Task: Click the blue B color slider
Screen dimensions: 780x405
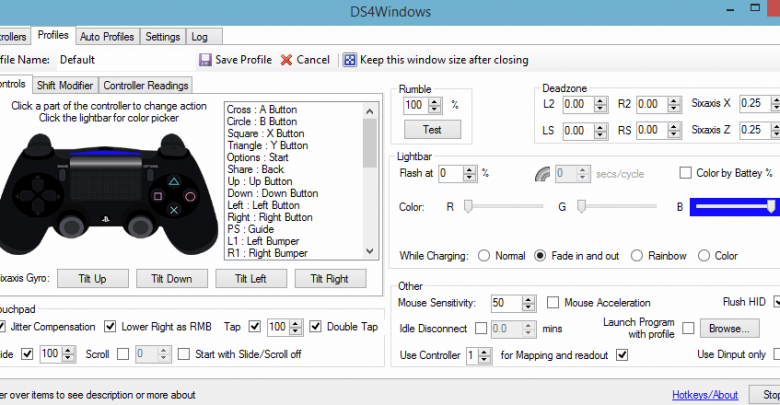Action: (x=735, y=206)
